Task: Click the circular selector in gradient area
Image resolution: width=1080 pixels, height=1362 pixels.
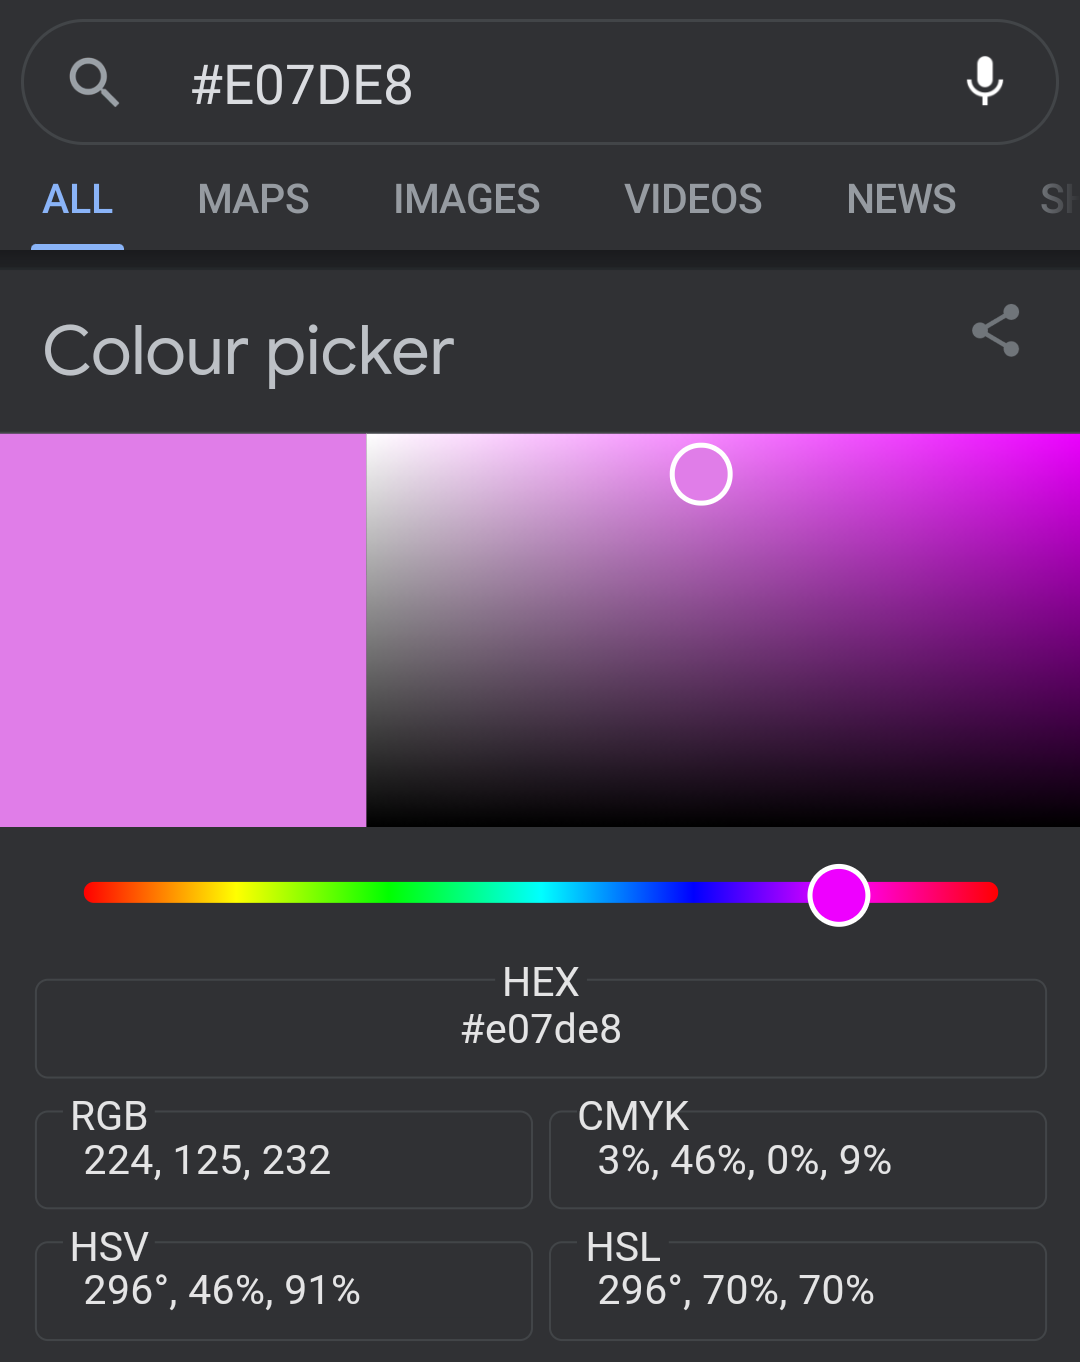Action: (x=701, y=474)
